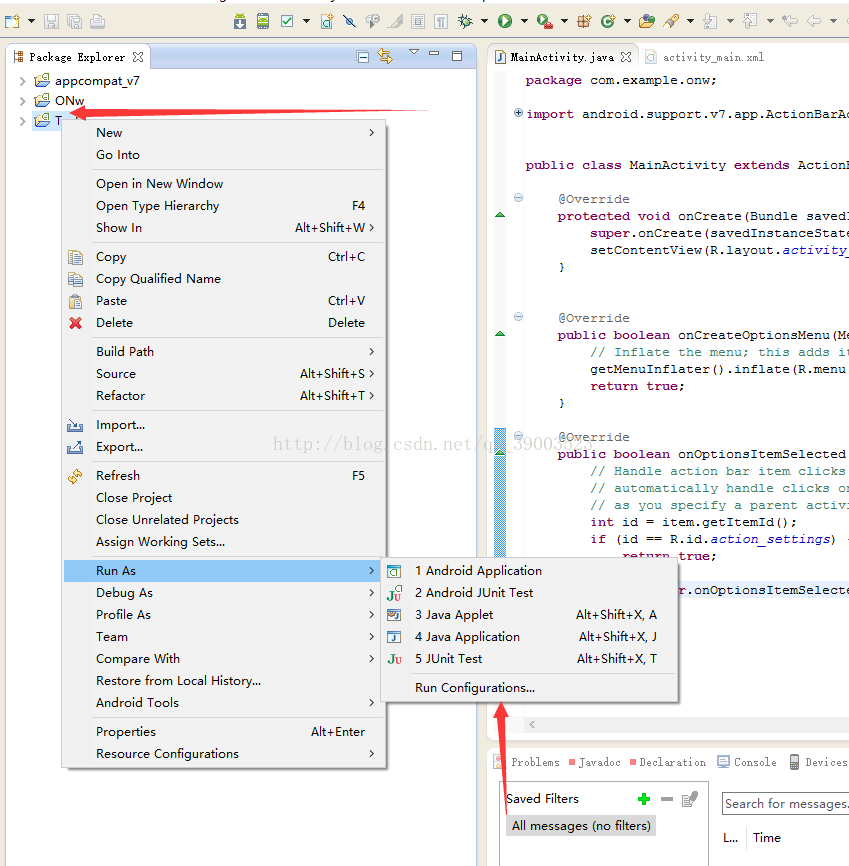Run Android Lint check icon
The height and width of the screenshot is (866, 849).
pyautogui.click(x=287, y=22)
